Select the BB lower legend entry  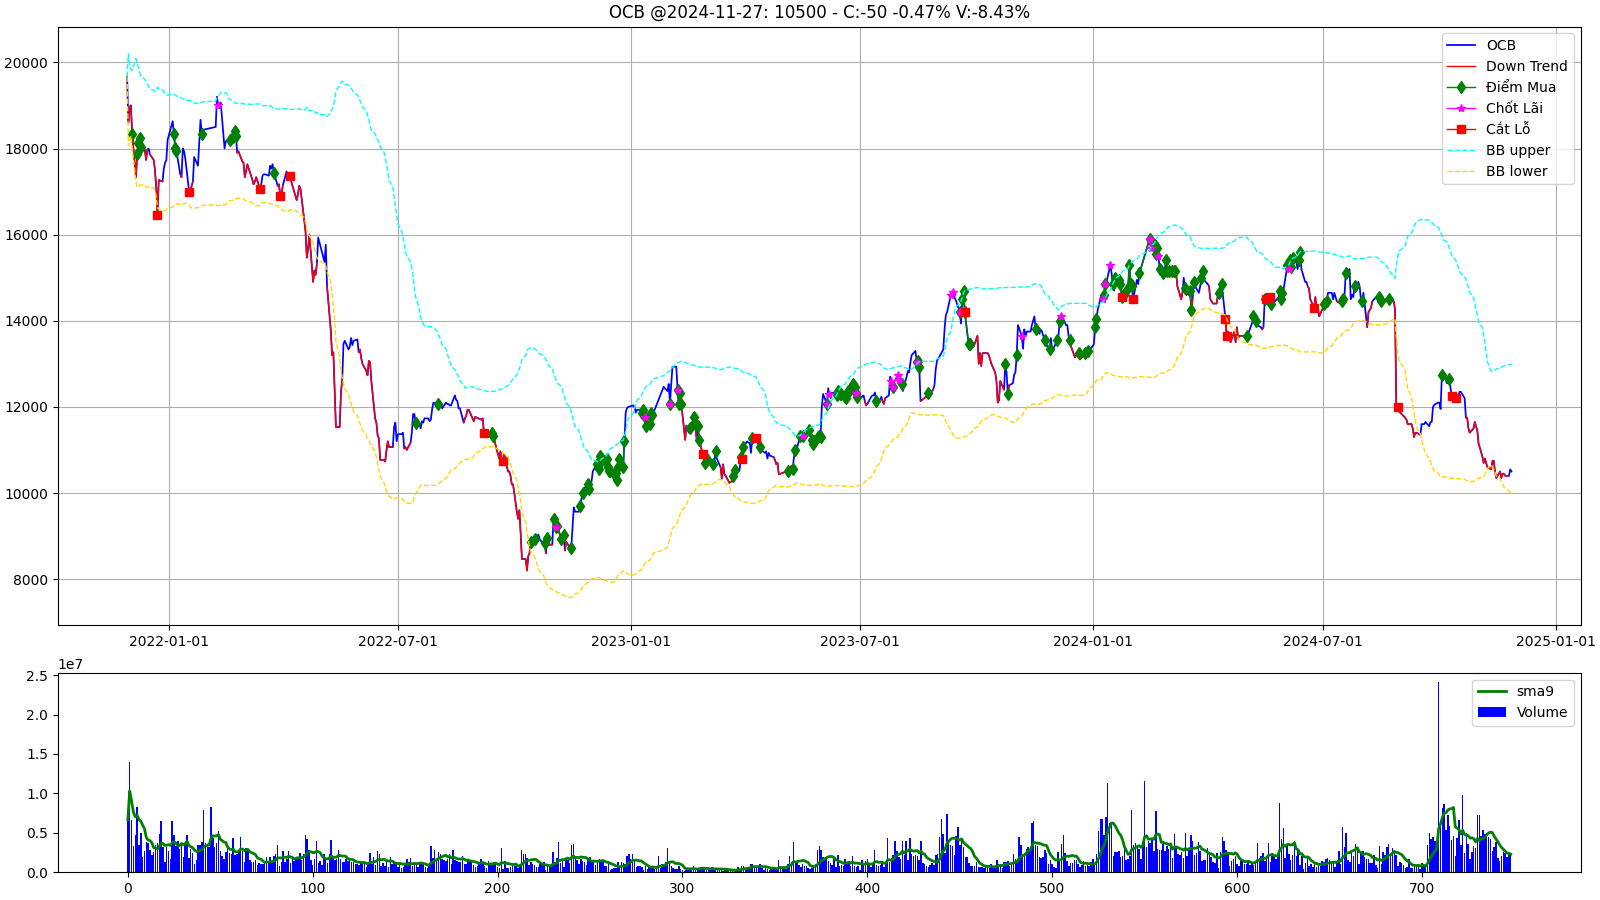[1497, 171]
